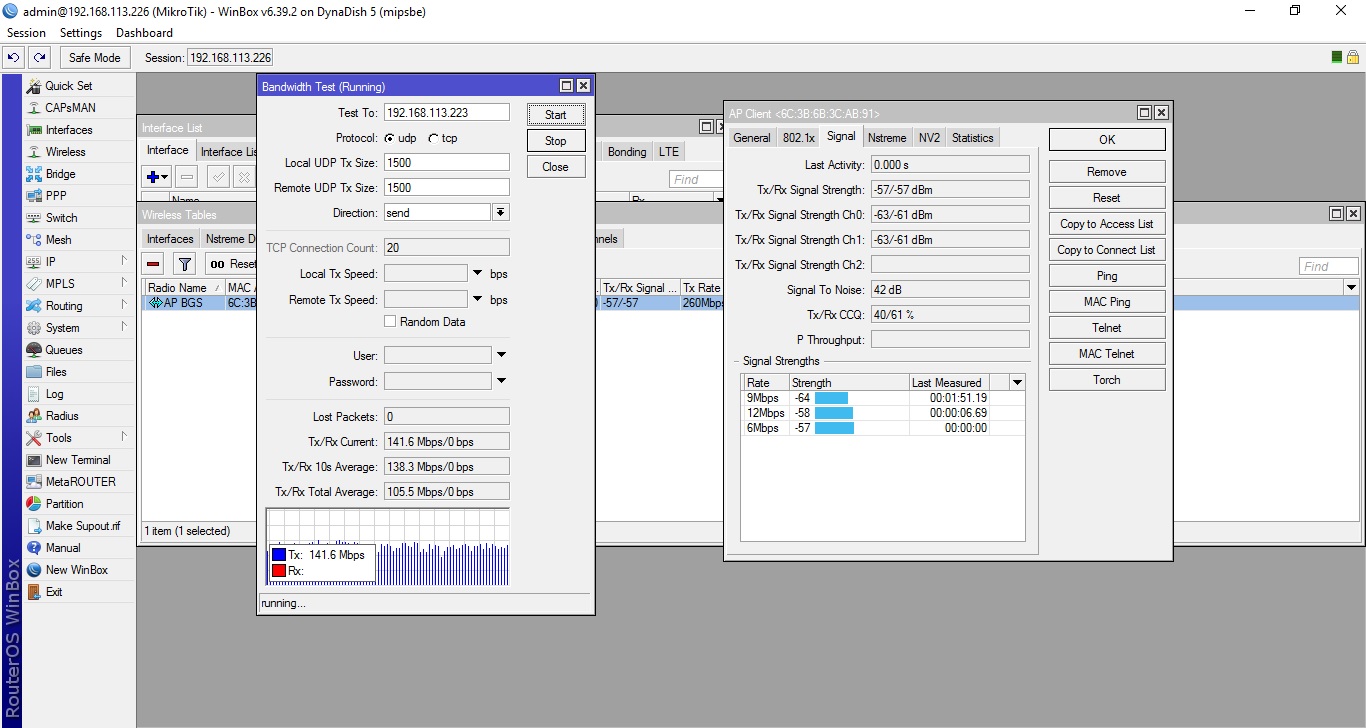1366x728 pixels.
Task: Click the red minus remove icon in Wireless Tables
Action: [153, 264]
